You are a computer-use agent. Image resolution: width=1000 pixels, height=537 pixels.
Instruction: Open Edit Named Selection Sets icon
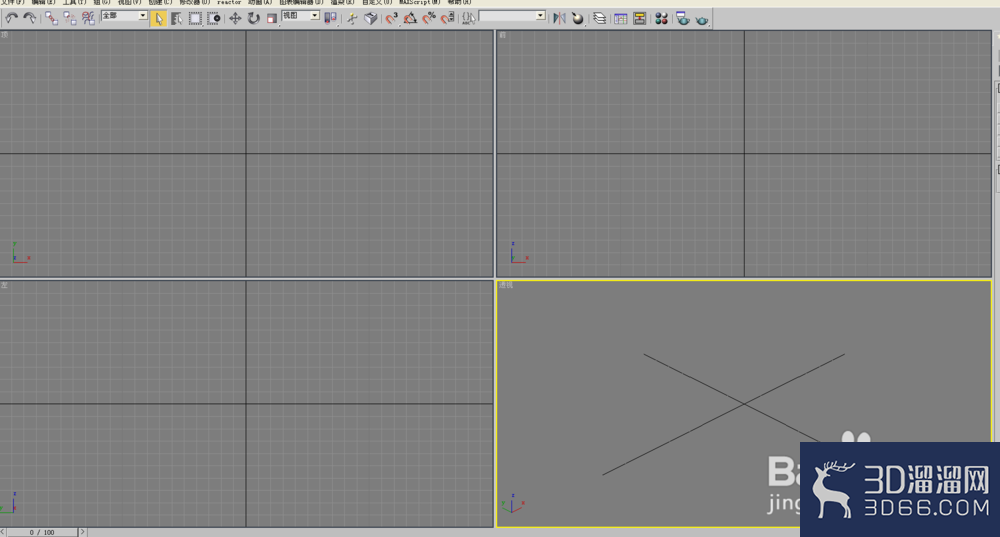pyautogui.click(x=469, y=18)
